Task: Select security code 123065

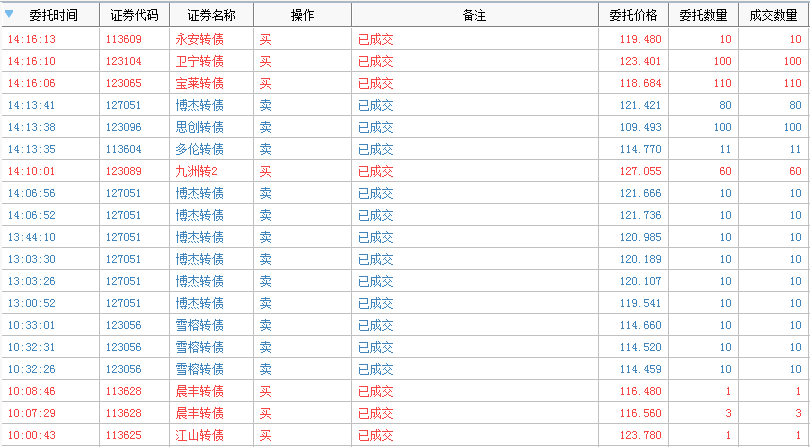Action: point(123,83)
